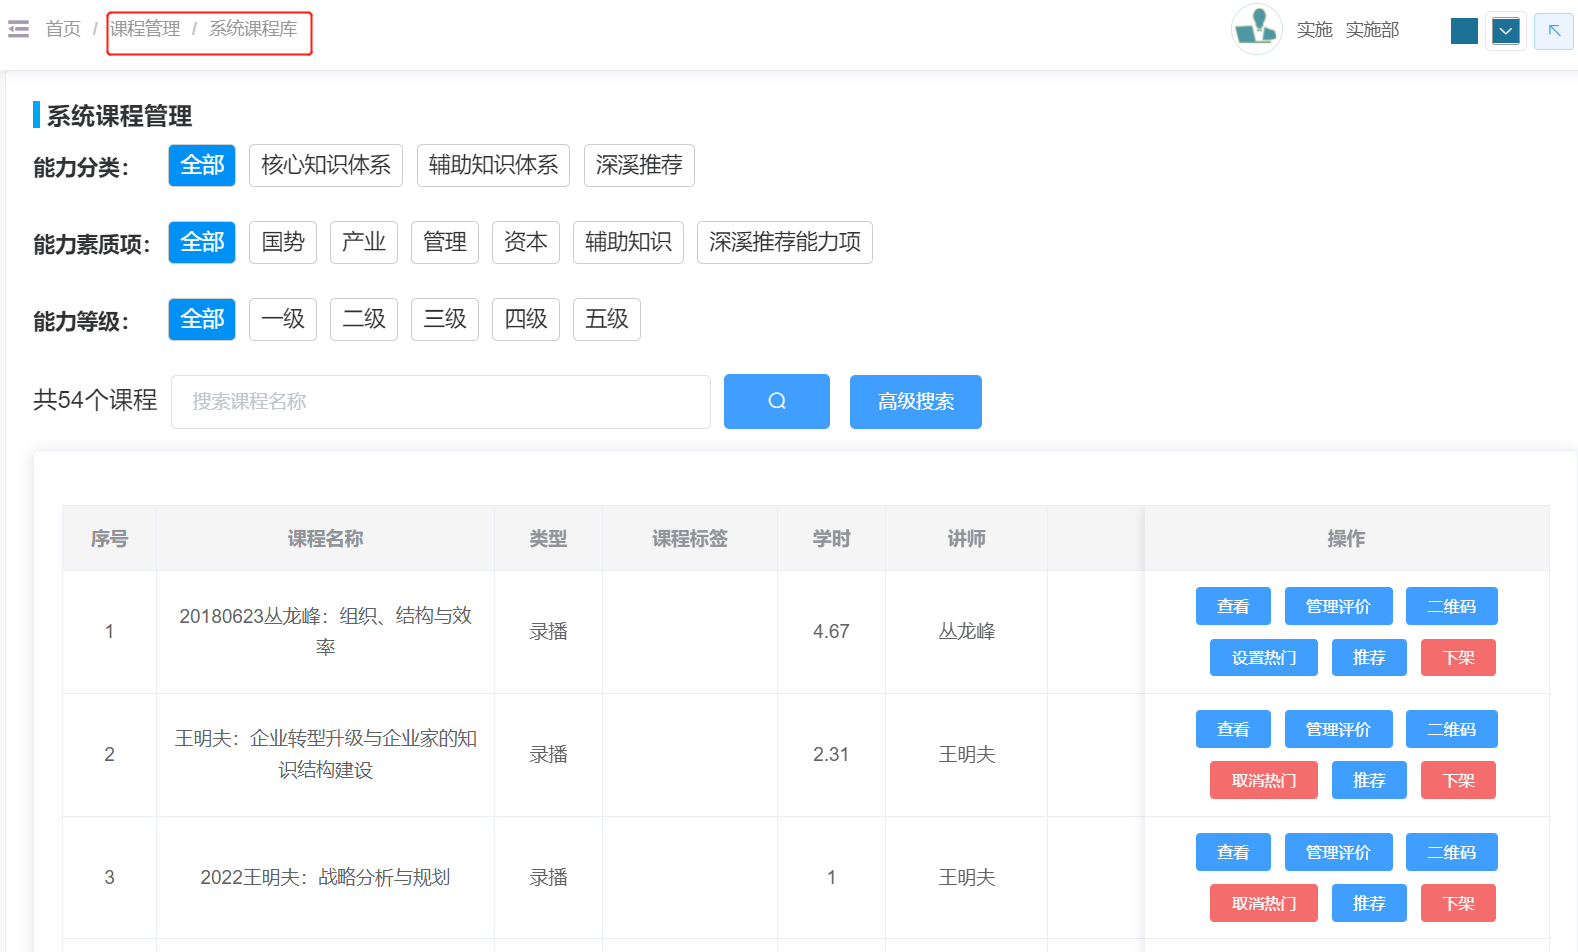The height and width of the screenshot is (952, 1578).
Task: Click 课程管理 breadcrumb item
Action: point(145,29)
